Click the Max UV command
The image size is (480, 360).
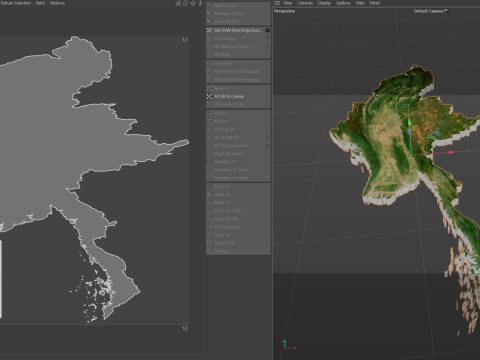[238, 88]
